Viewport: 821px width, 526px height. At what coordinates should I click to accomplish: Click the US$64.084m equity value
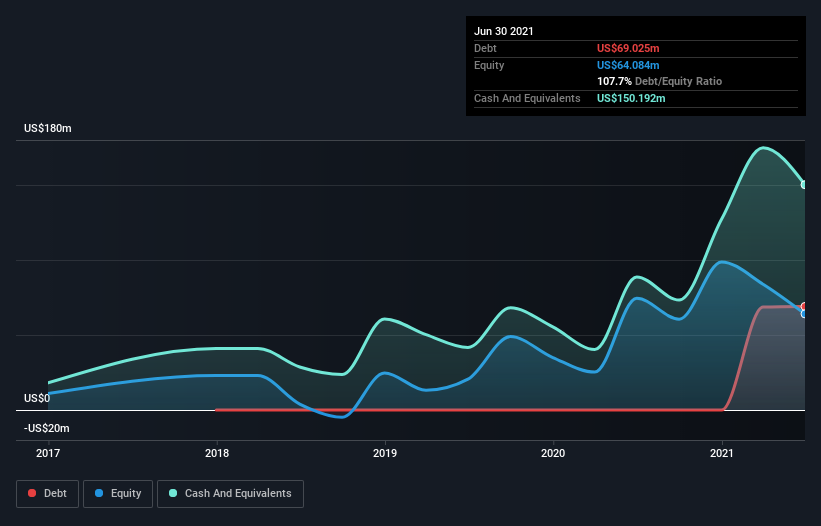628,65
